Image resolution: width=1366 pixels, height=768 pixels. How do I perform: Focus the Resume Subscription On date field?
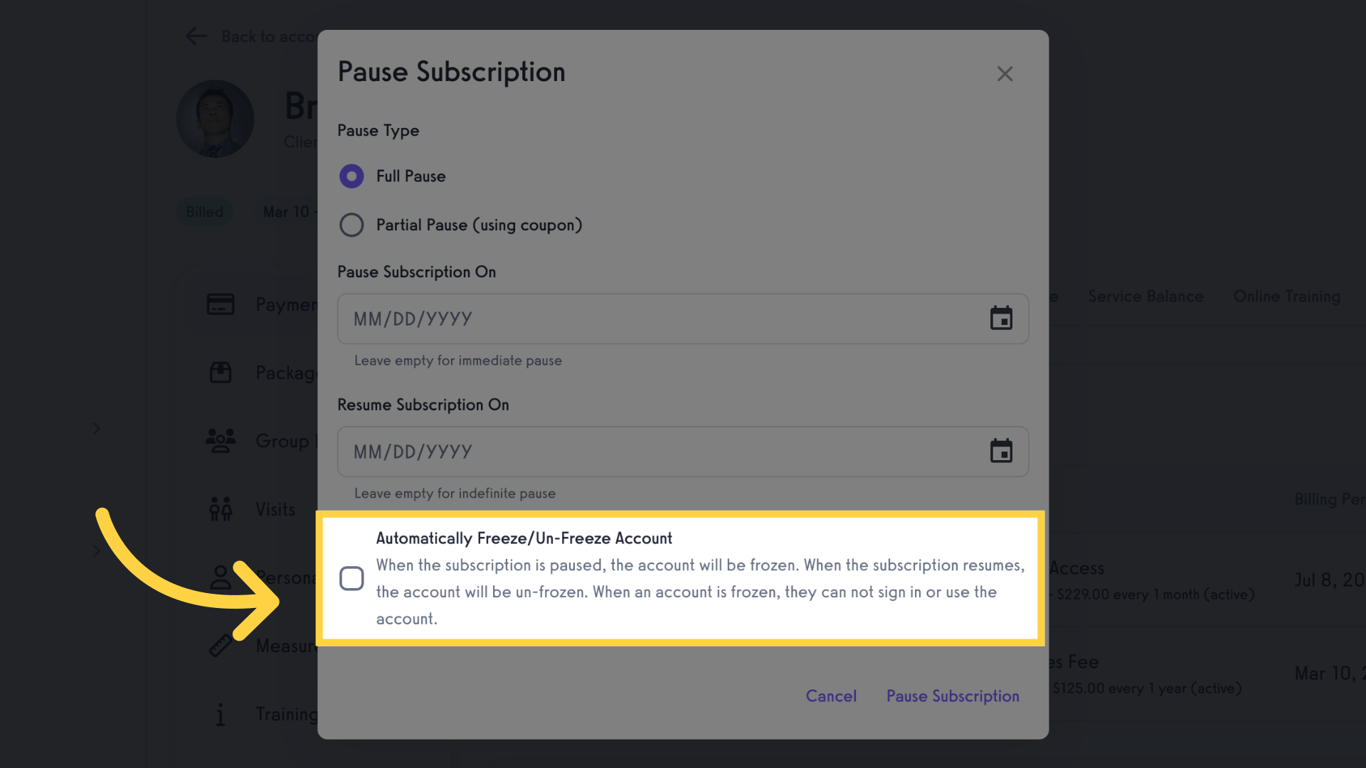[x=660, y=452]
